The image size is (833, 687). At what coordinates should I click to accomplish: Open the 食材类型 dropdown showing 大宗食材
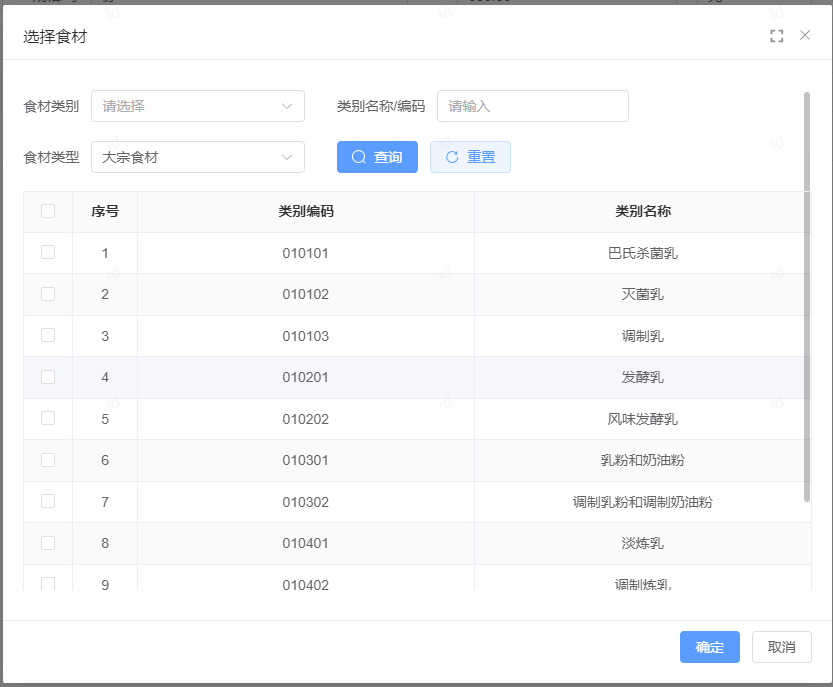197,157
